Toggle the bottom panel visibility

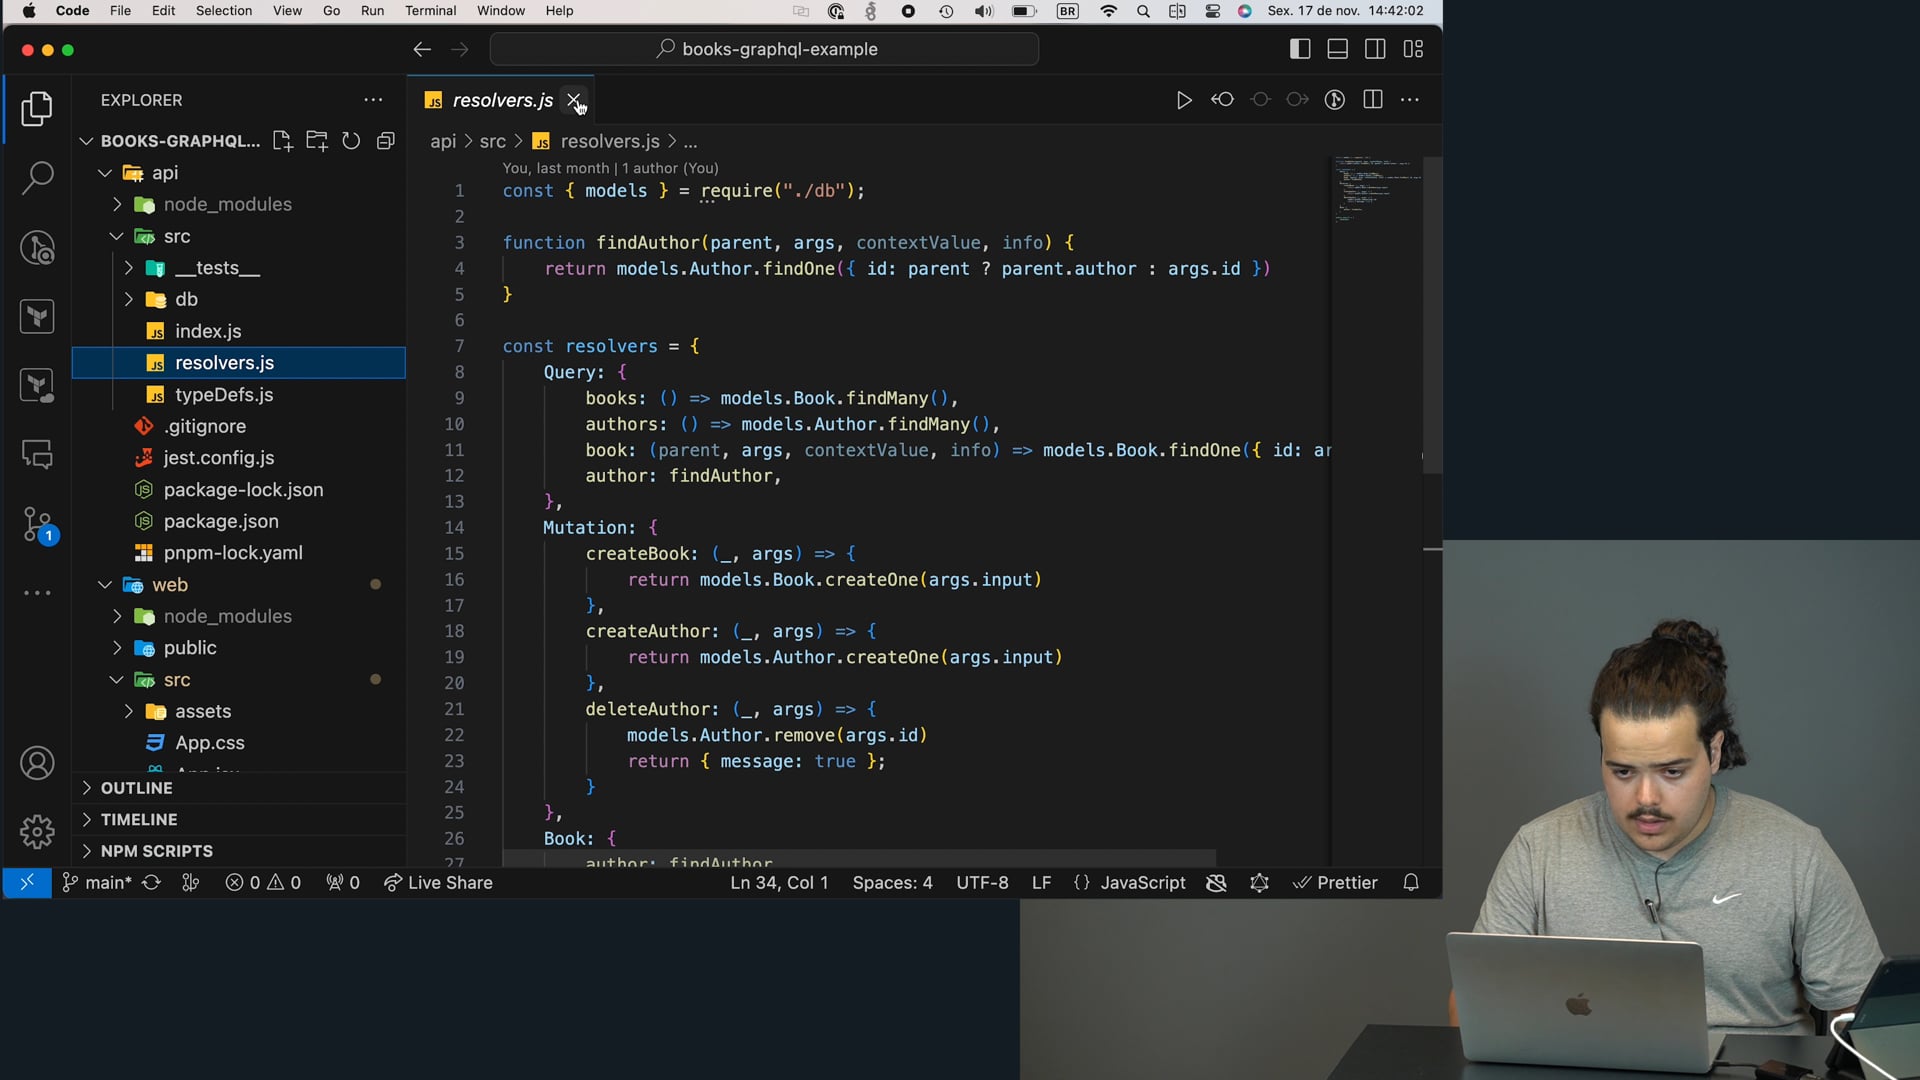pyautogui.click(x=1337, y=49)
